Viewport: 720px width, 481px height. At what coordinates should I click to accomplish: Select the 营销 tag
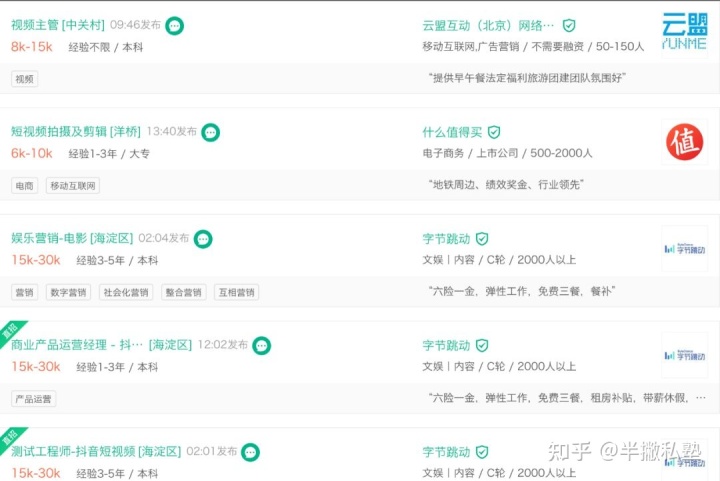pos(25,292)
